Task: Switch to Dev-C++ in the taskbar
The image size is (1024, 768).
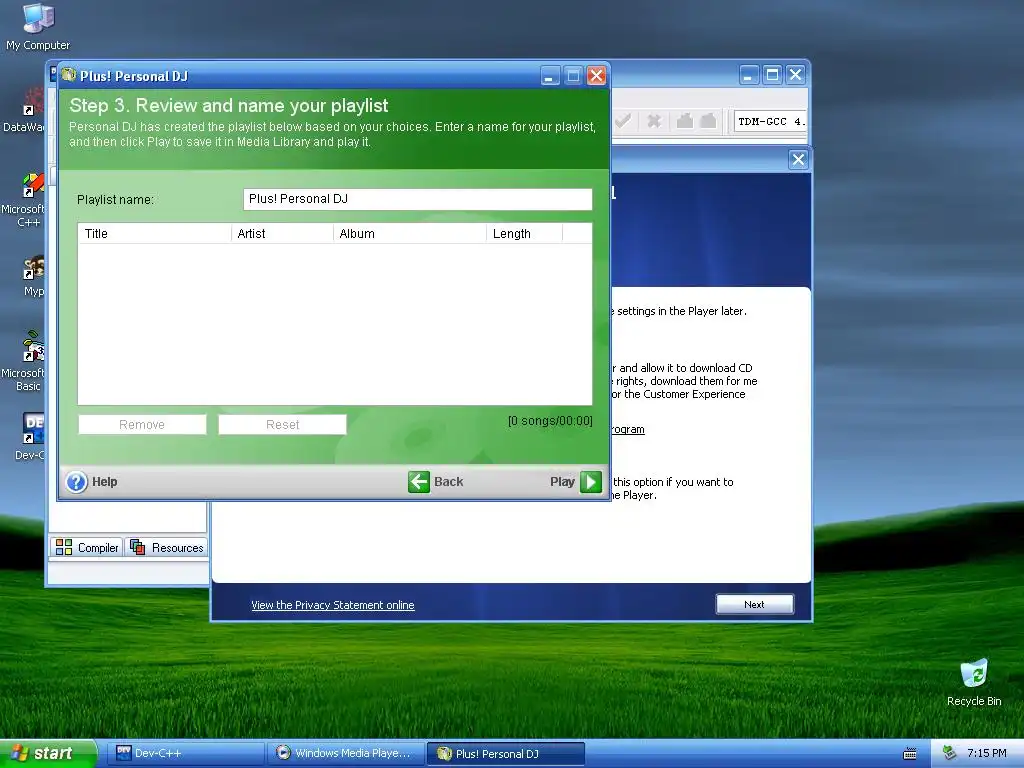Action: [188, 754]
